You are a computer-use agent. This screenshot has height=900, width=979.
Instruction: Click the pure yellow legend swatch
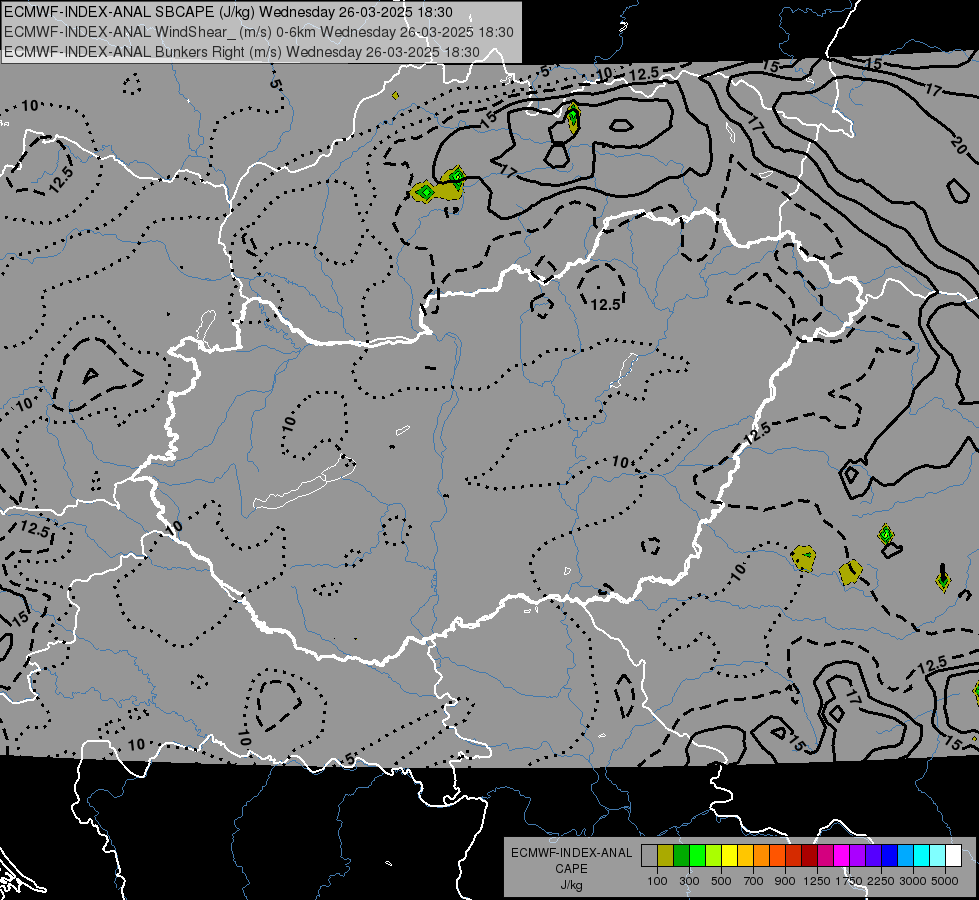pos(729,855)
